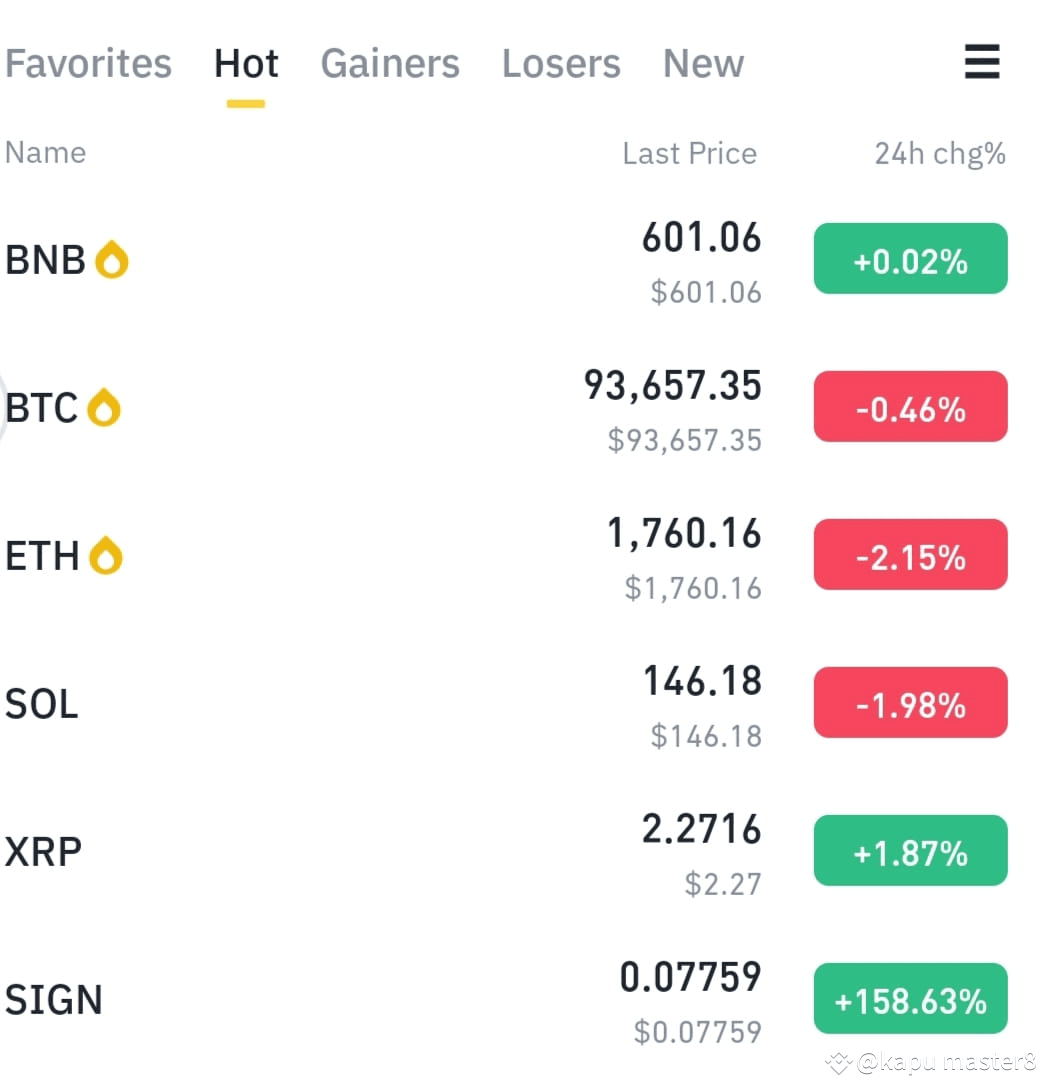1044x1084 pixels.
Task: Click the flame icon beside BTC
Action: click(104, 407)
